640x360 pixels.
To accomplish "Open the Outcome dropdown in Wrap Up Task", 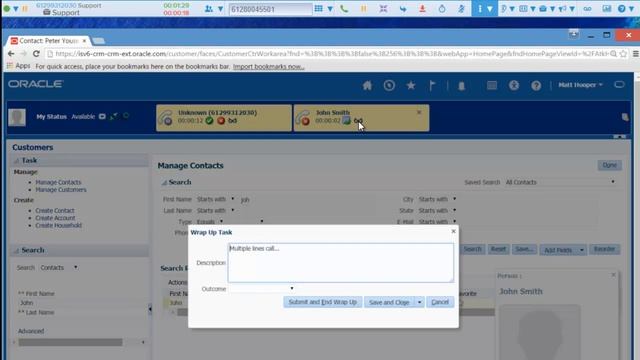I will tap(291, 289).
